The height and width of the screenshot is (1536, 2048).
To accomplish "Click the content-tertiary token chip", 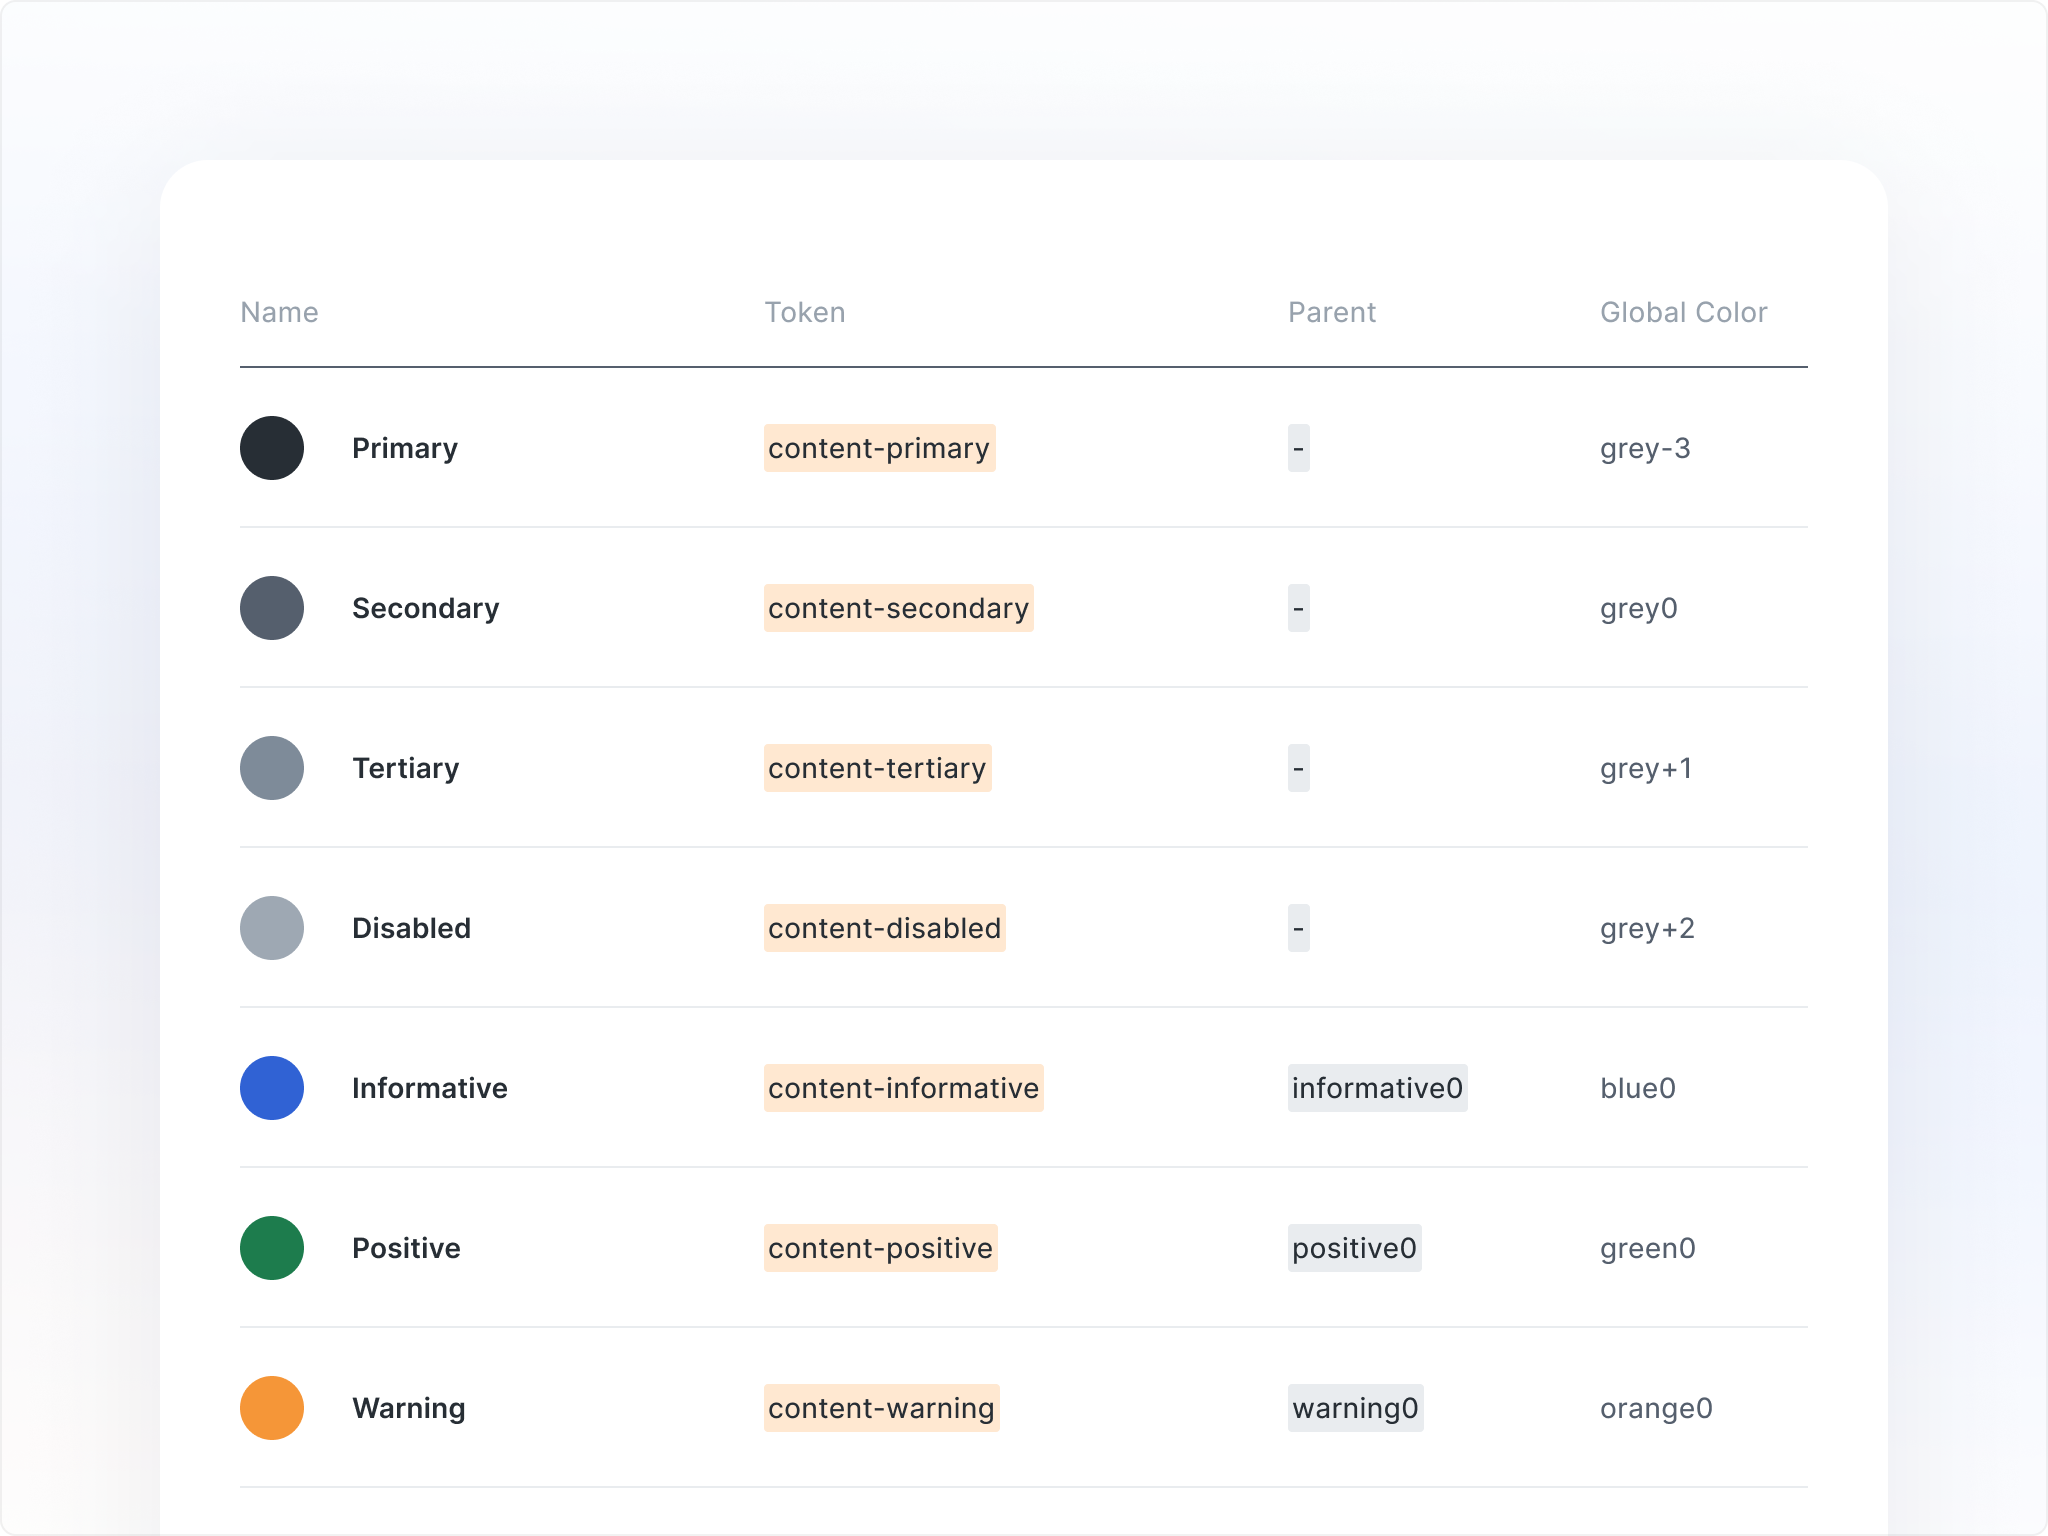I will pyautogui.click(x=877, y=768).
